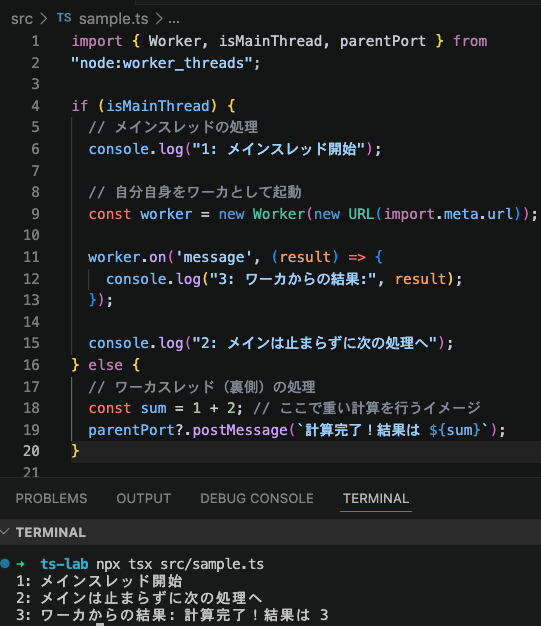This screenshot has height=626, width=541.
Task: Click the 'else' keyword on line 16
Action: click(x=105, y=365)
